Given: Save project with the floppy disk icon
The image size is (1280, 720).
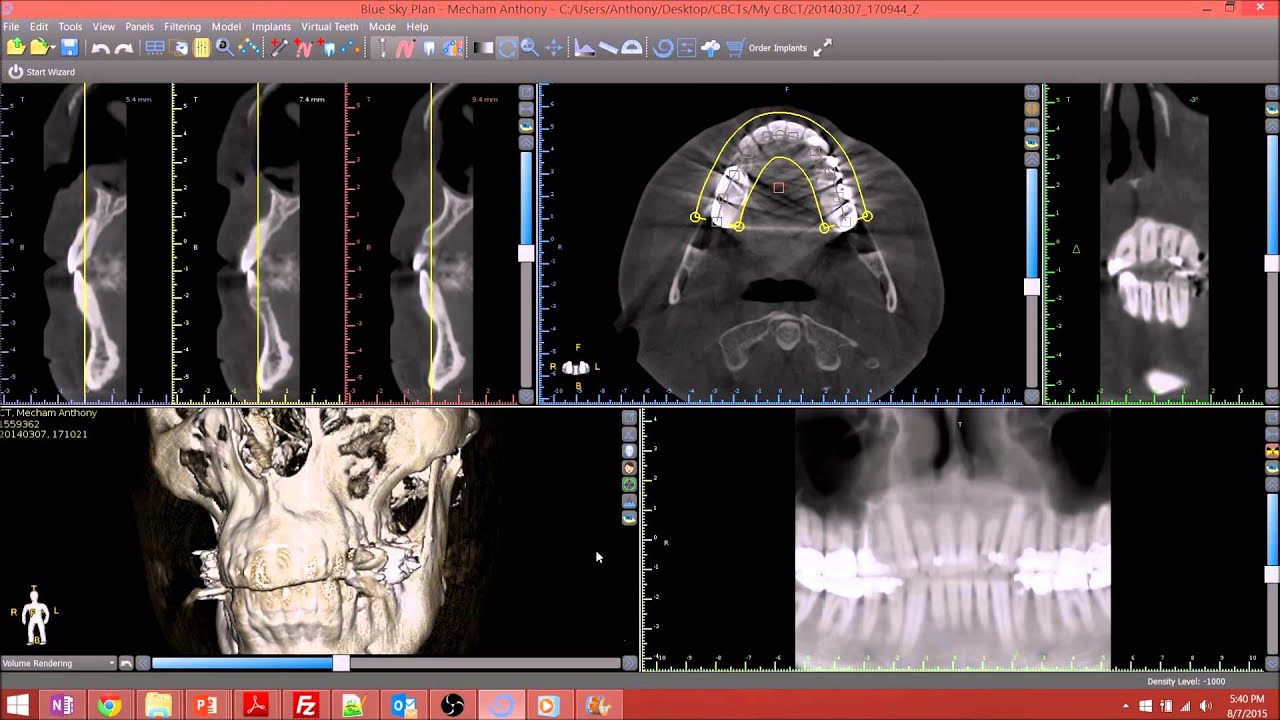Looking at the screenshot, I should (x=69, y=47).
